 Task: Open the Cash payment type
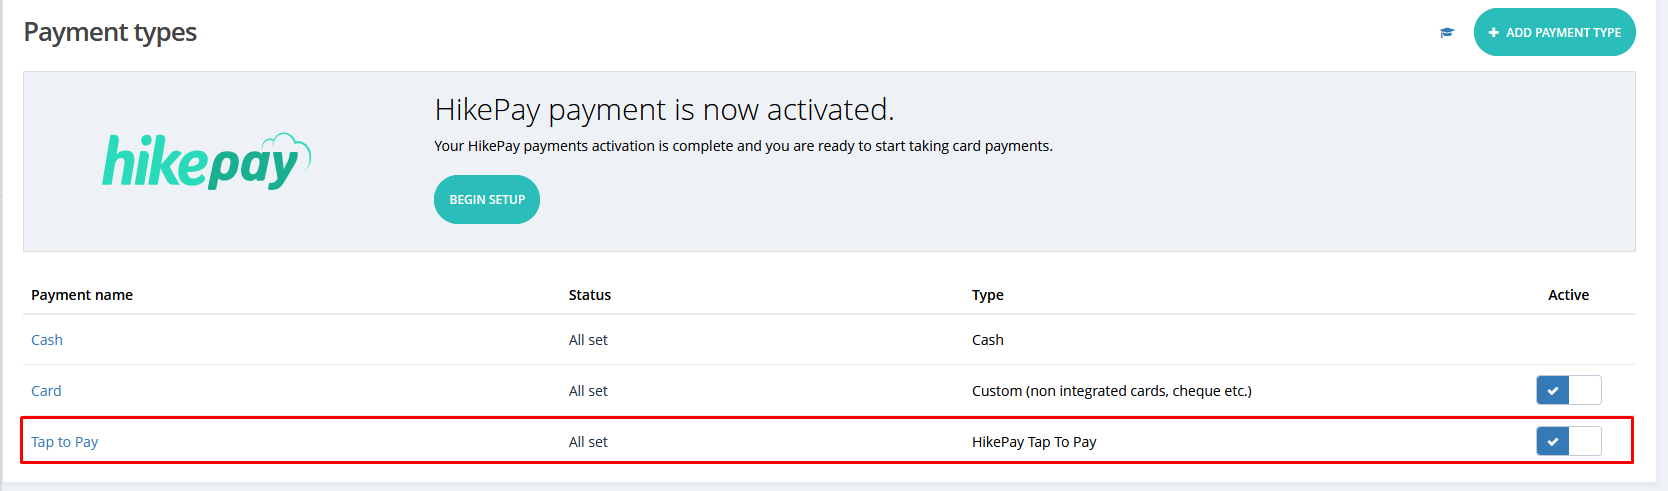[47, 340]
